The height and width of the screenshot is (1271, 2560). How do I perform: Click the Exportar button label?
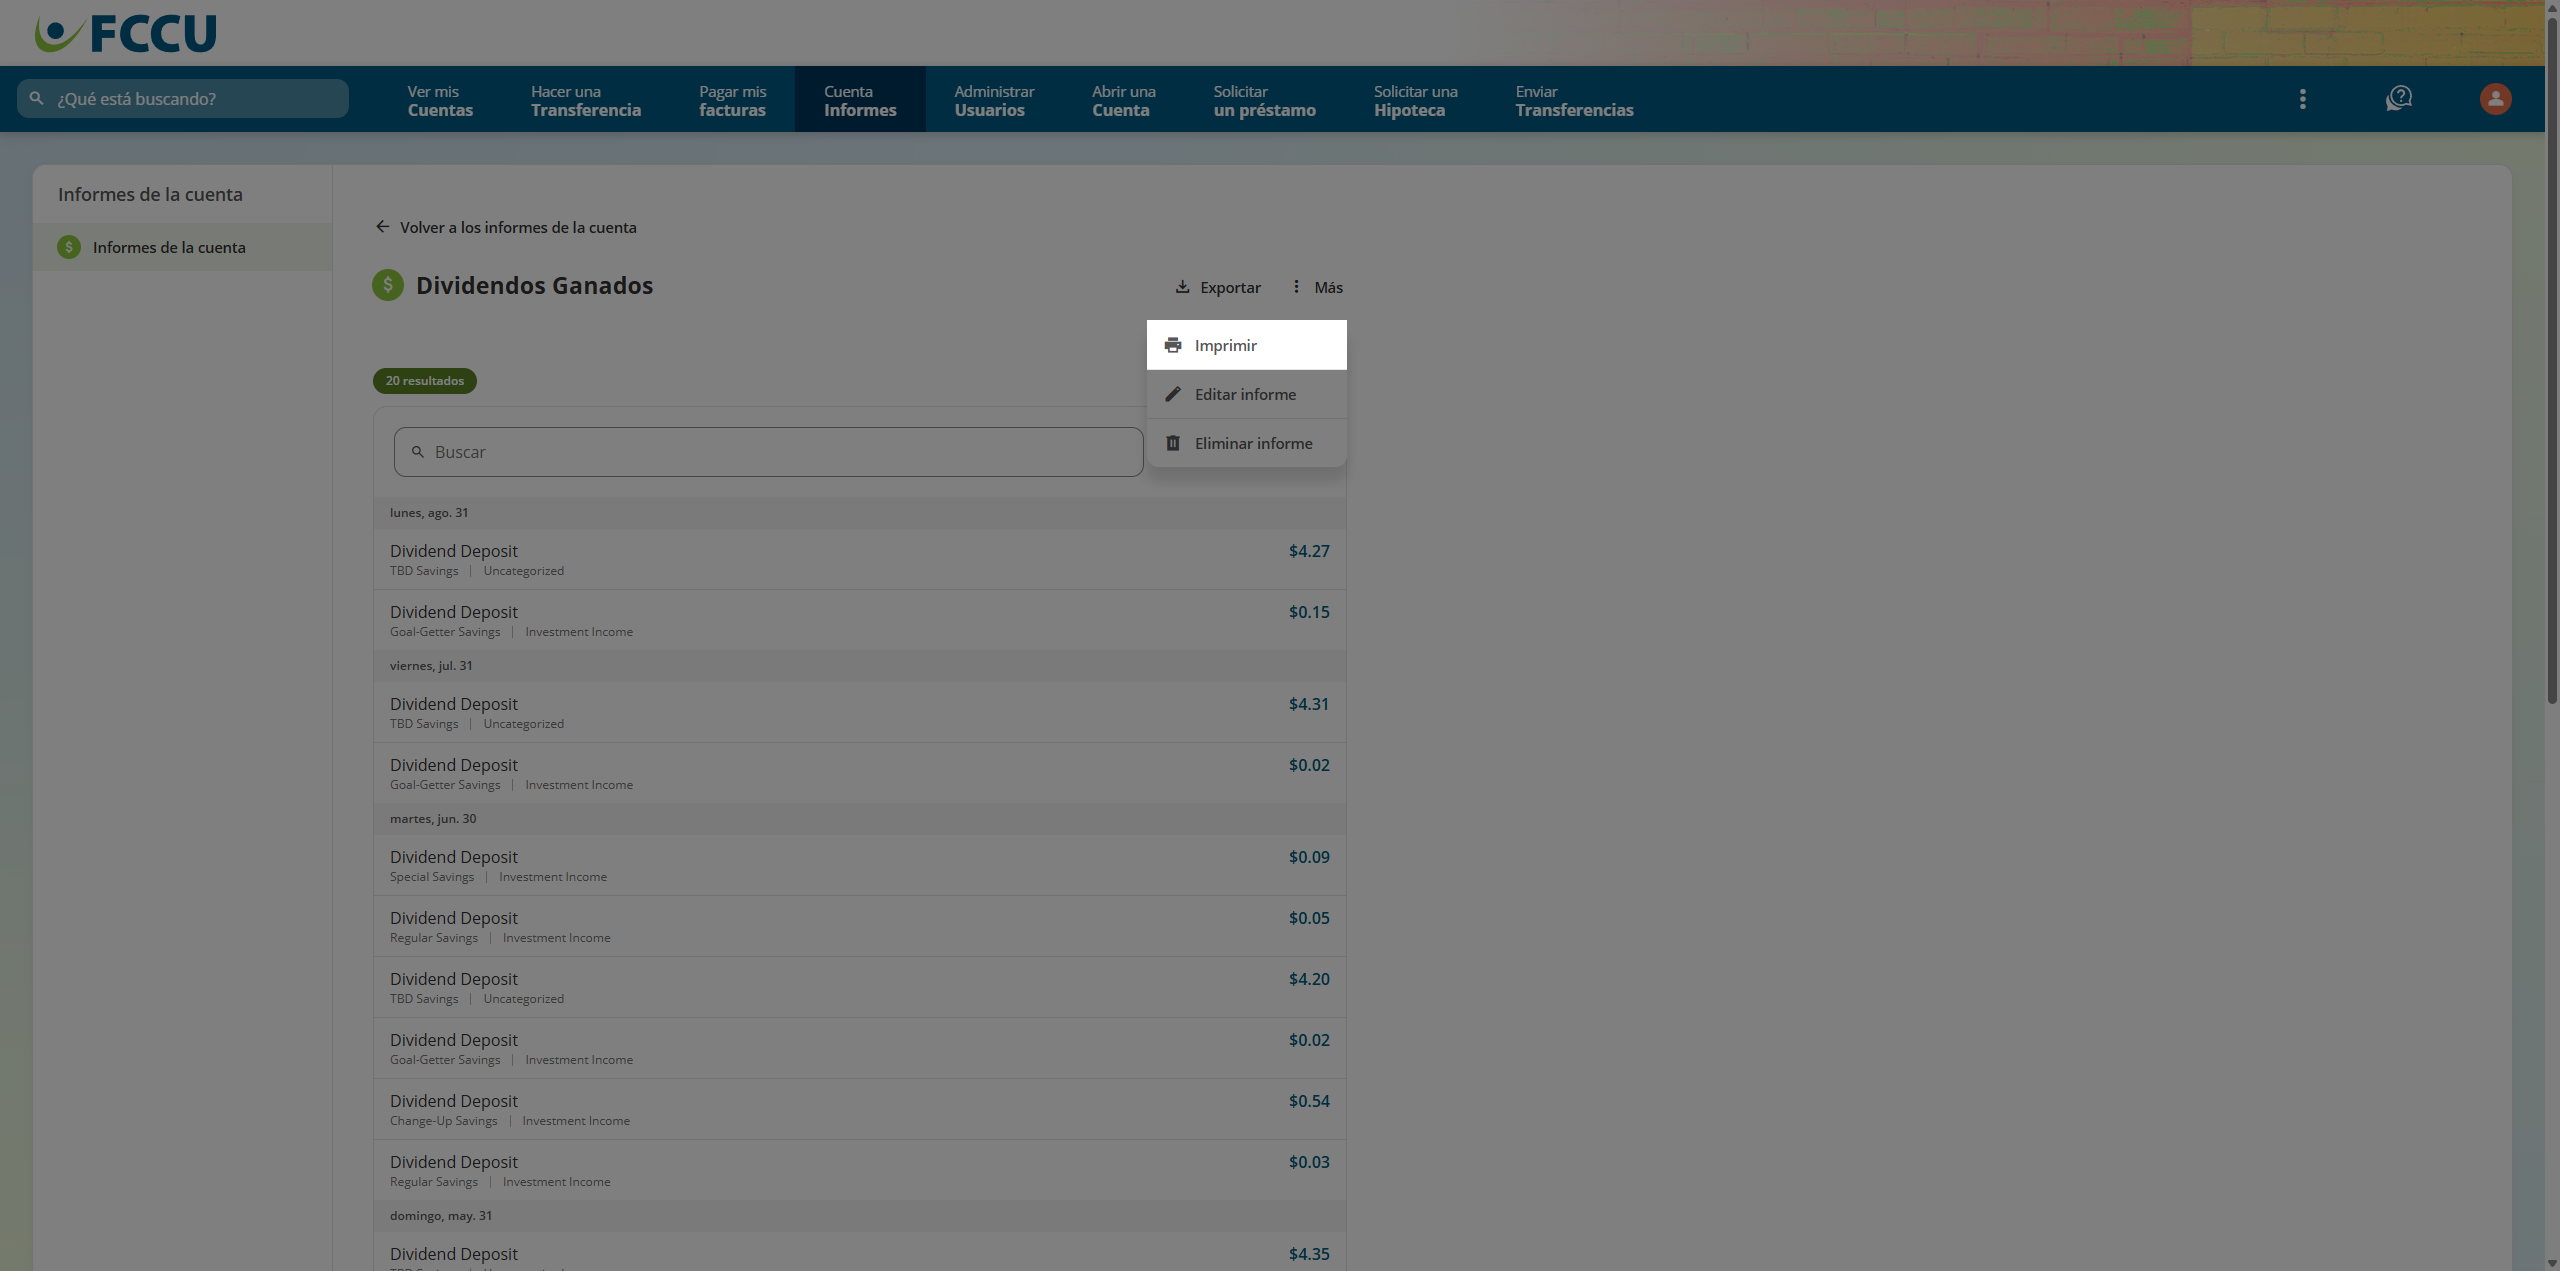pos(1230,287)
